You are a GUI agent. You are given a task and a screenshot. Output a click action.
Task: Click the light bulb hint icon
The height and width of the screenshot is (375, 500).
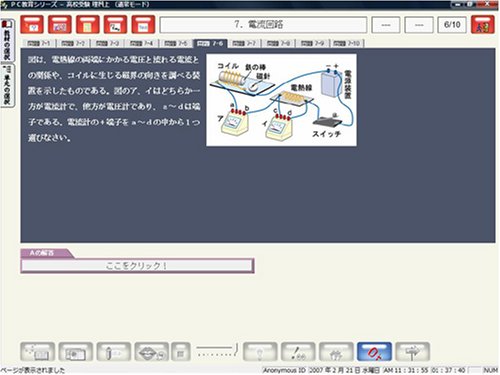point(260,352)
